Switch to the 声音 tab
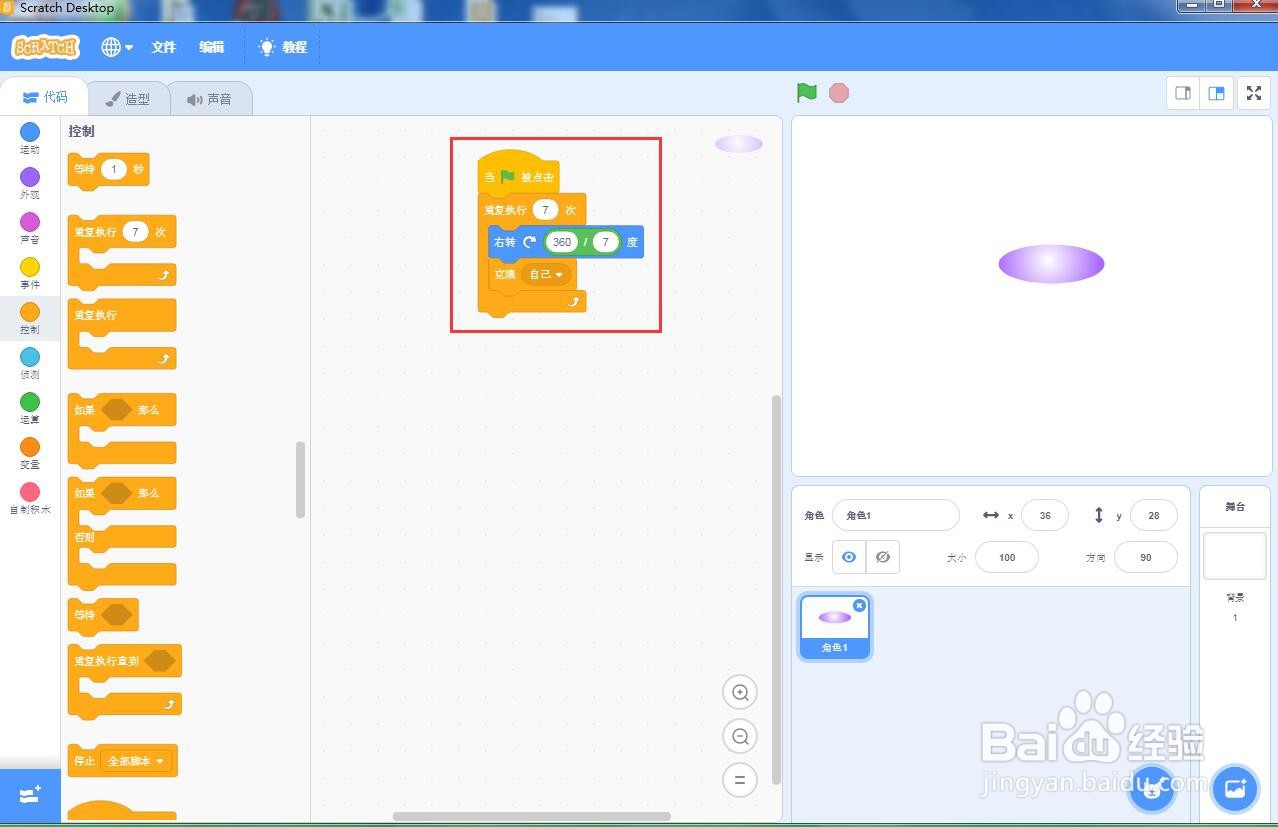 tap(209, 99)
